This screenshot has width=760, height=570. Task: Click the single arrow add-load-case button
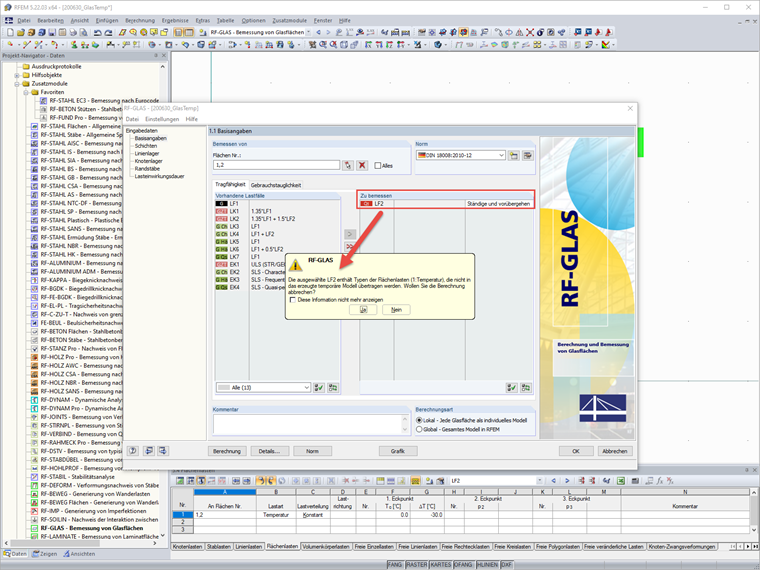350,234
